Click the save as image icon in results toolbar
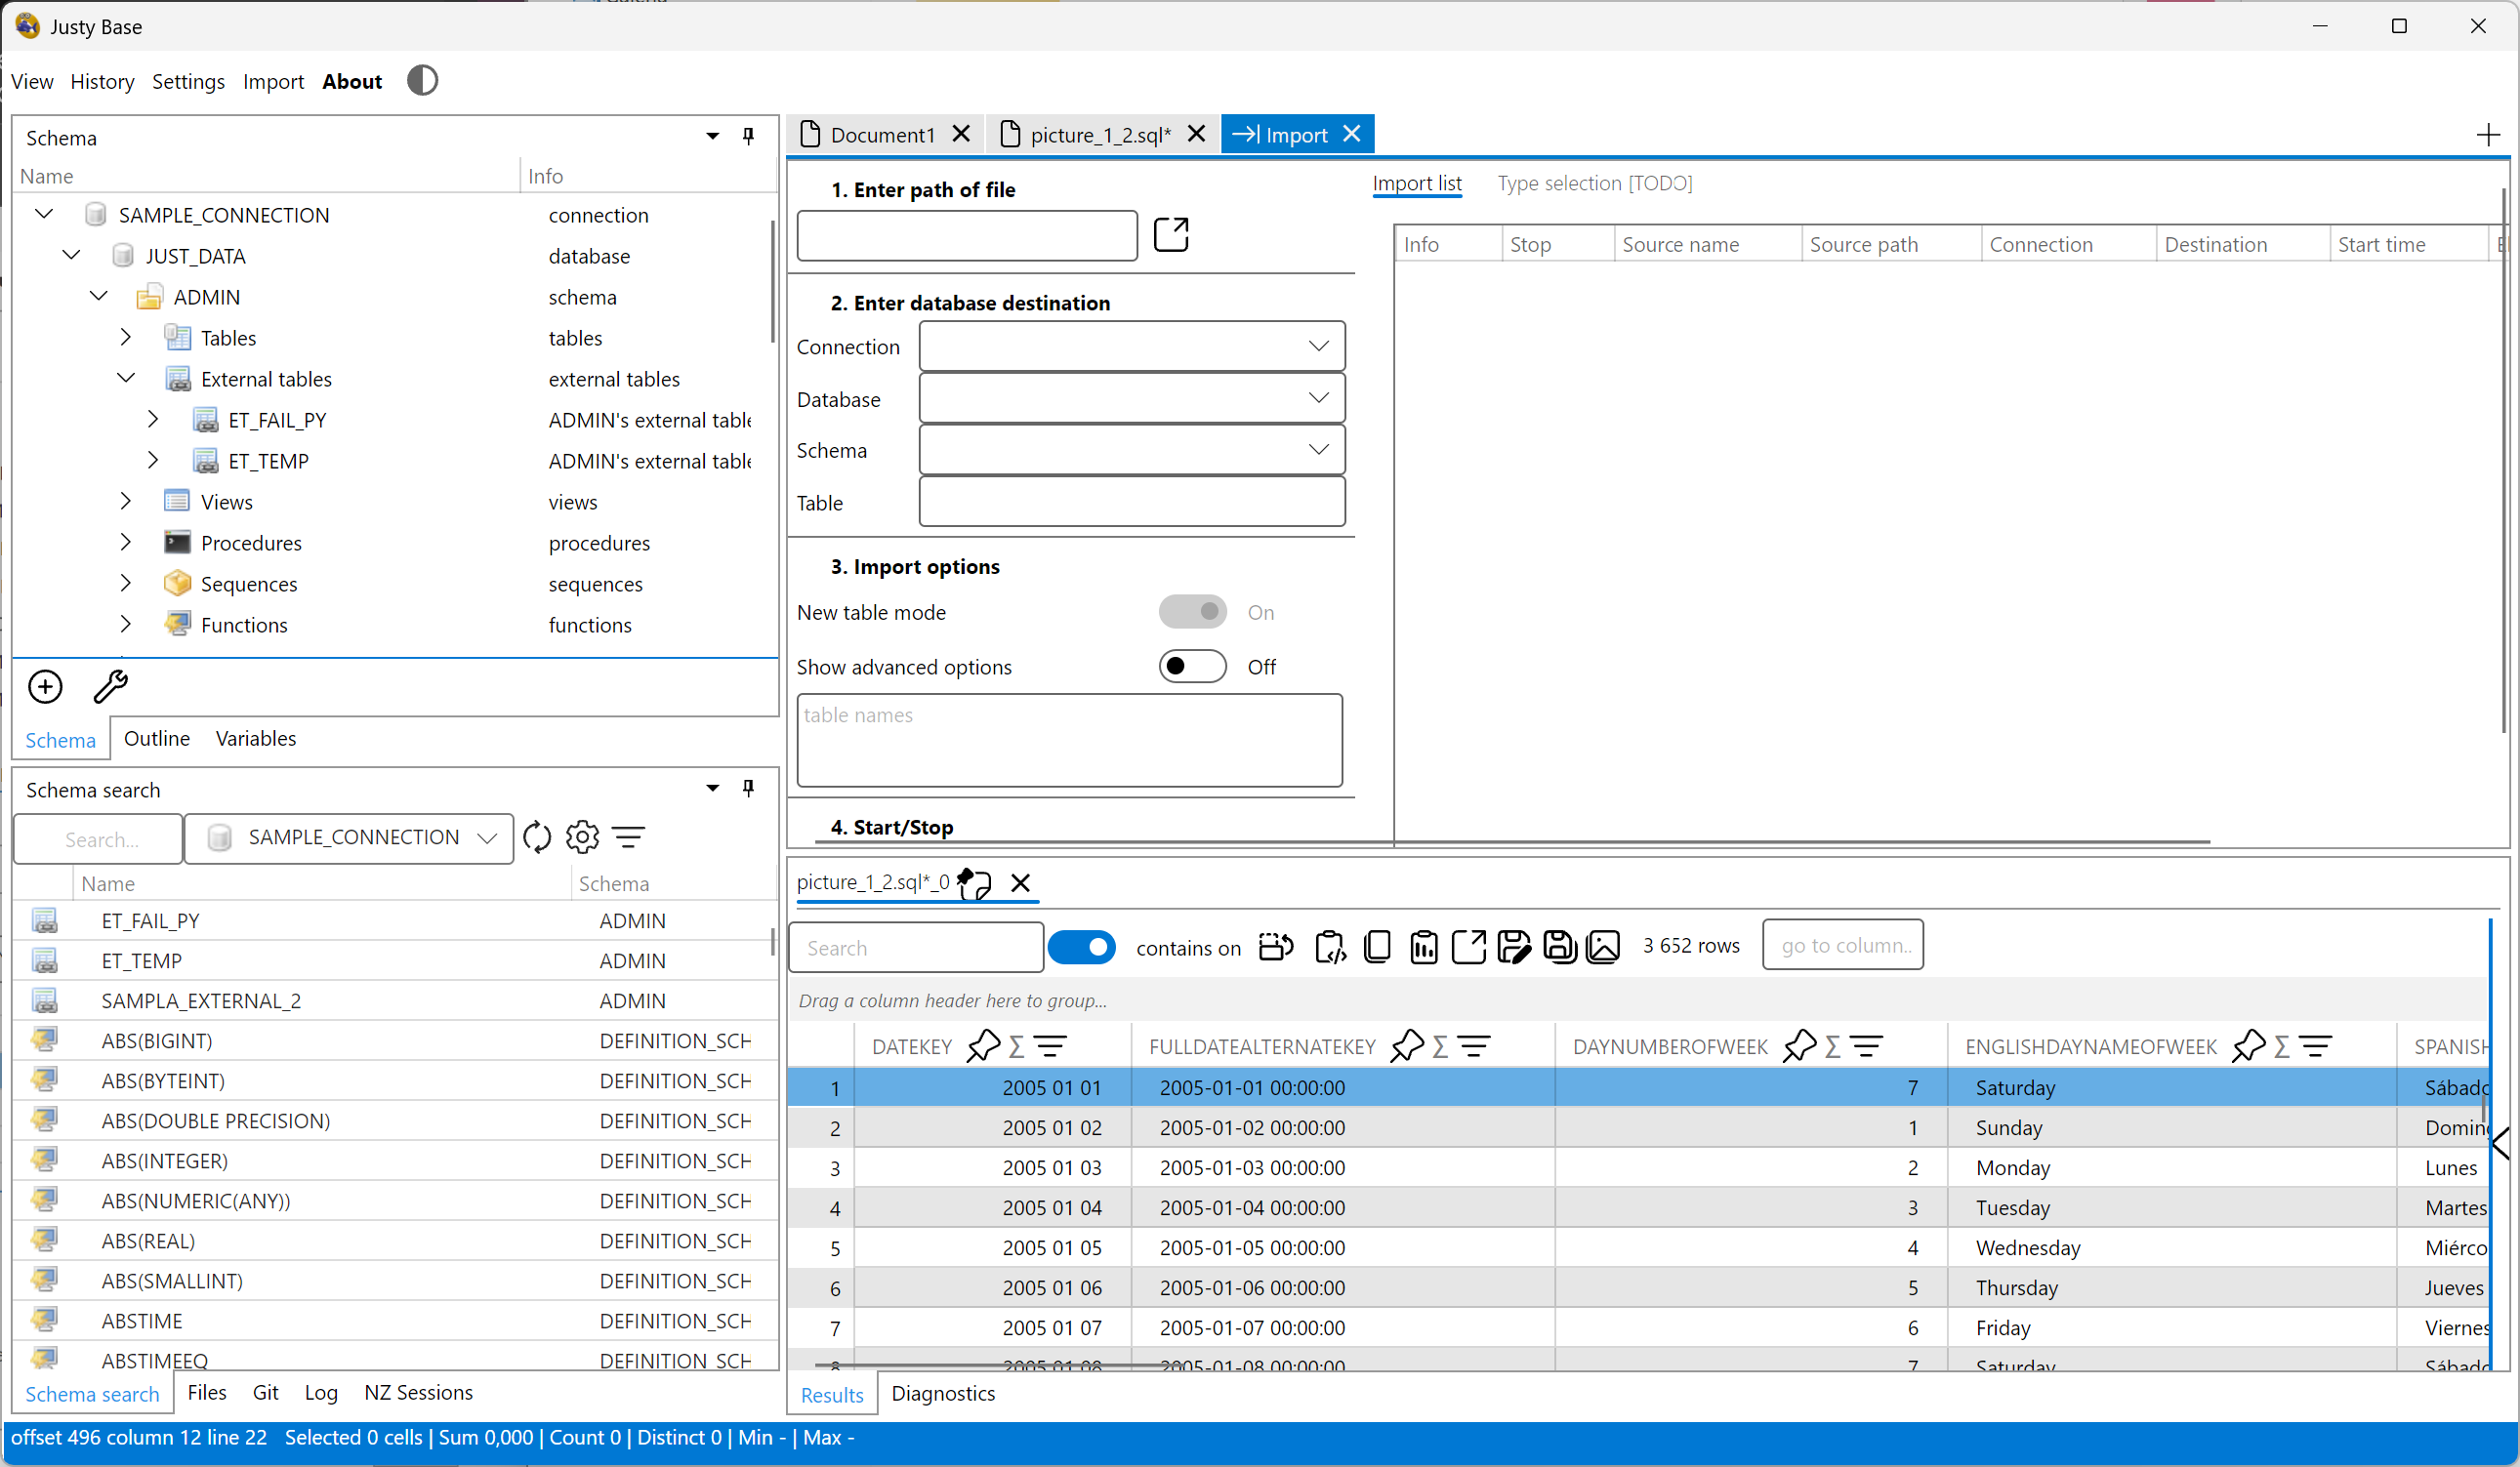This screenshot has height=1467, width=2520. [x=1604, y=946]
